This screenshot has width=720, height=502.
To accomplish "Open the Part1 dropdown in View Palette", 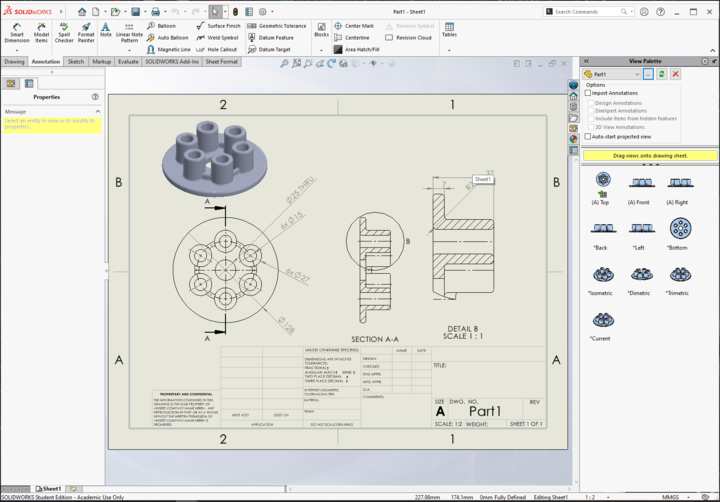I will (x=637, y=74).
